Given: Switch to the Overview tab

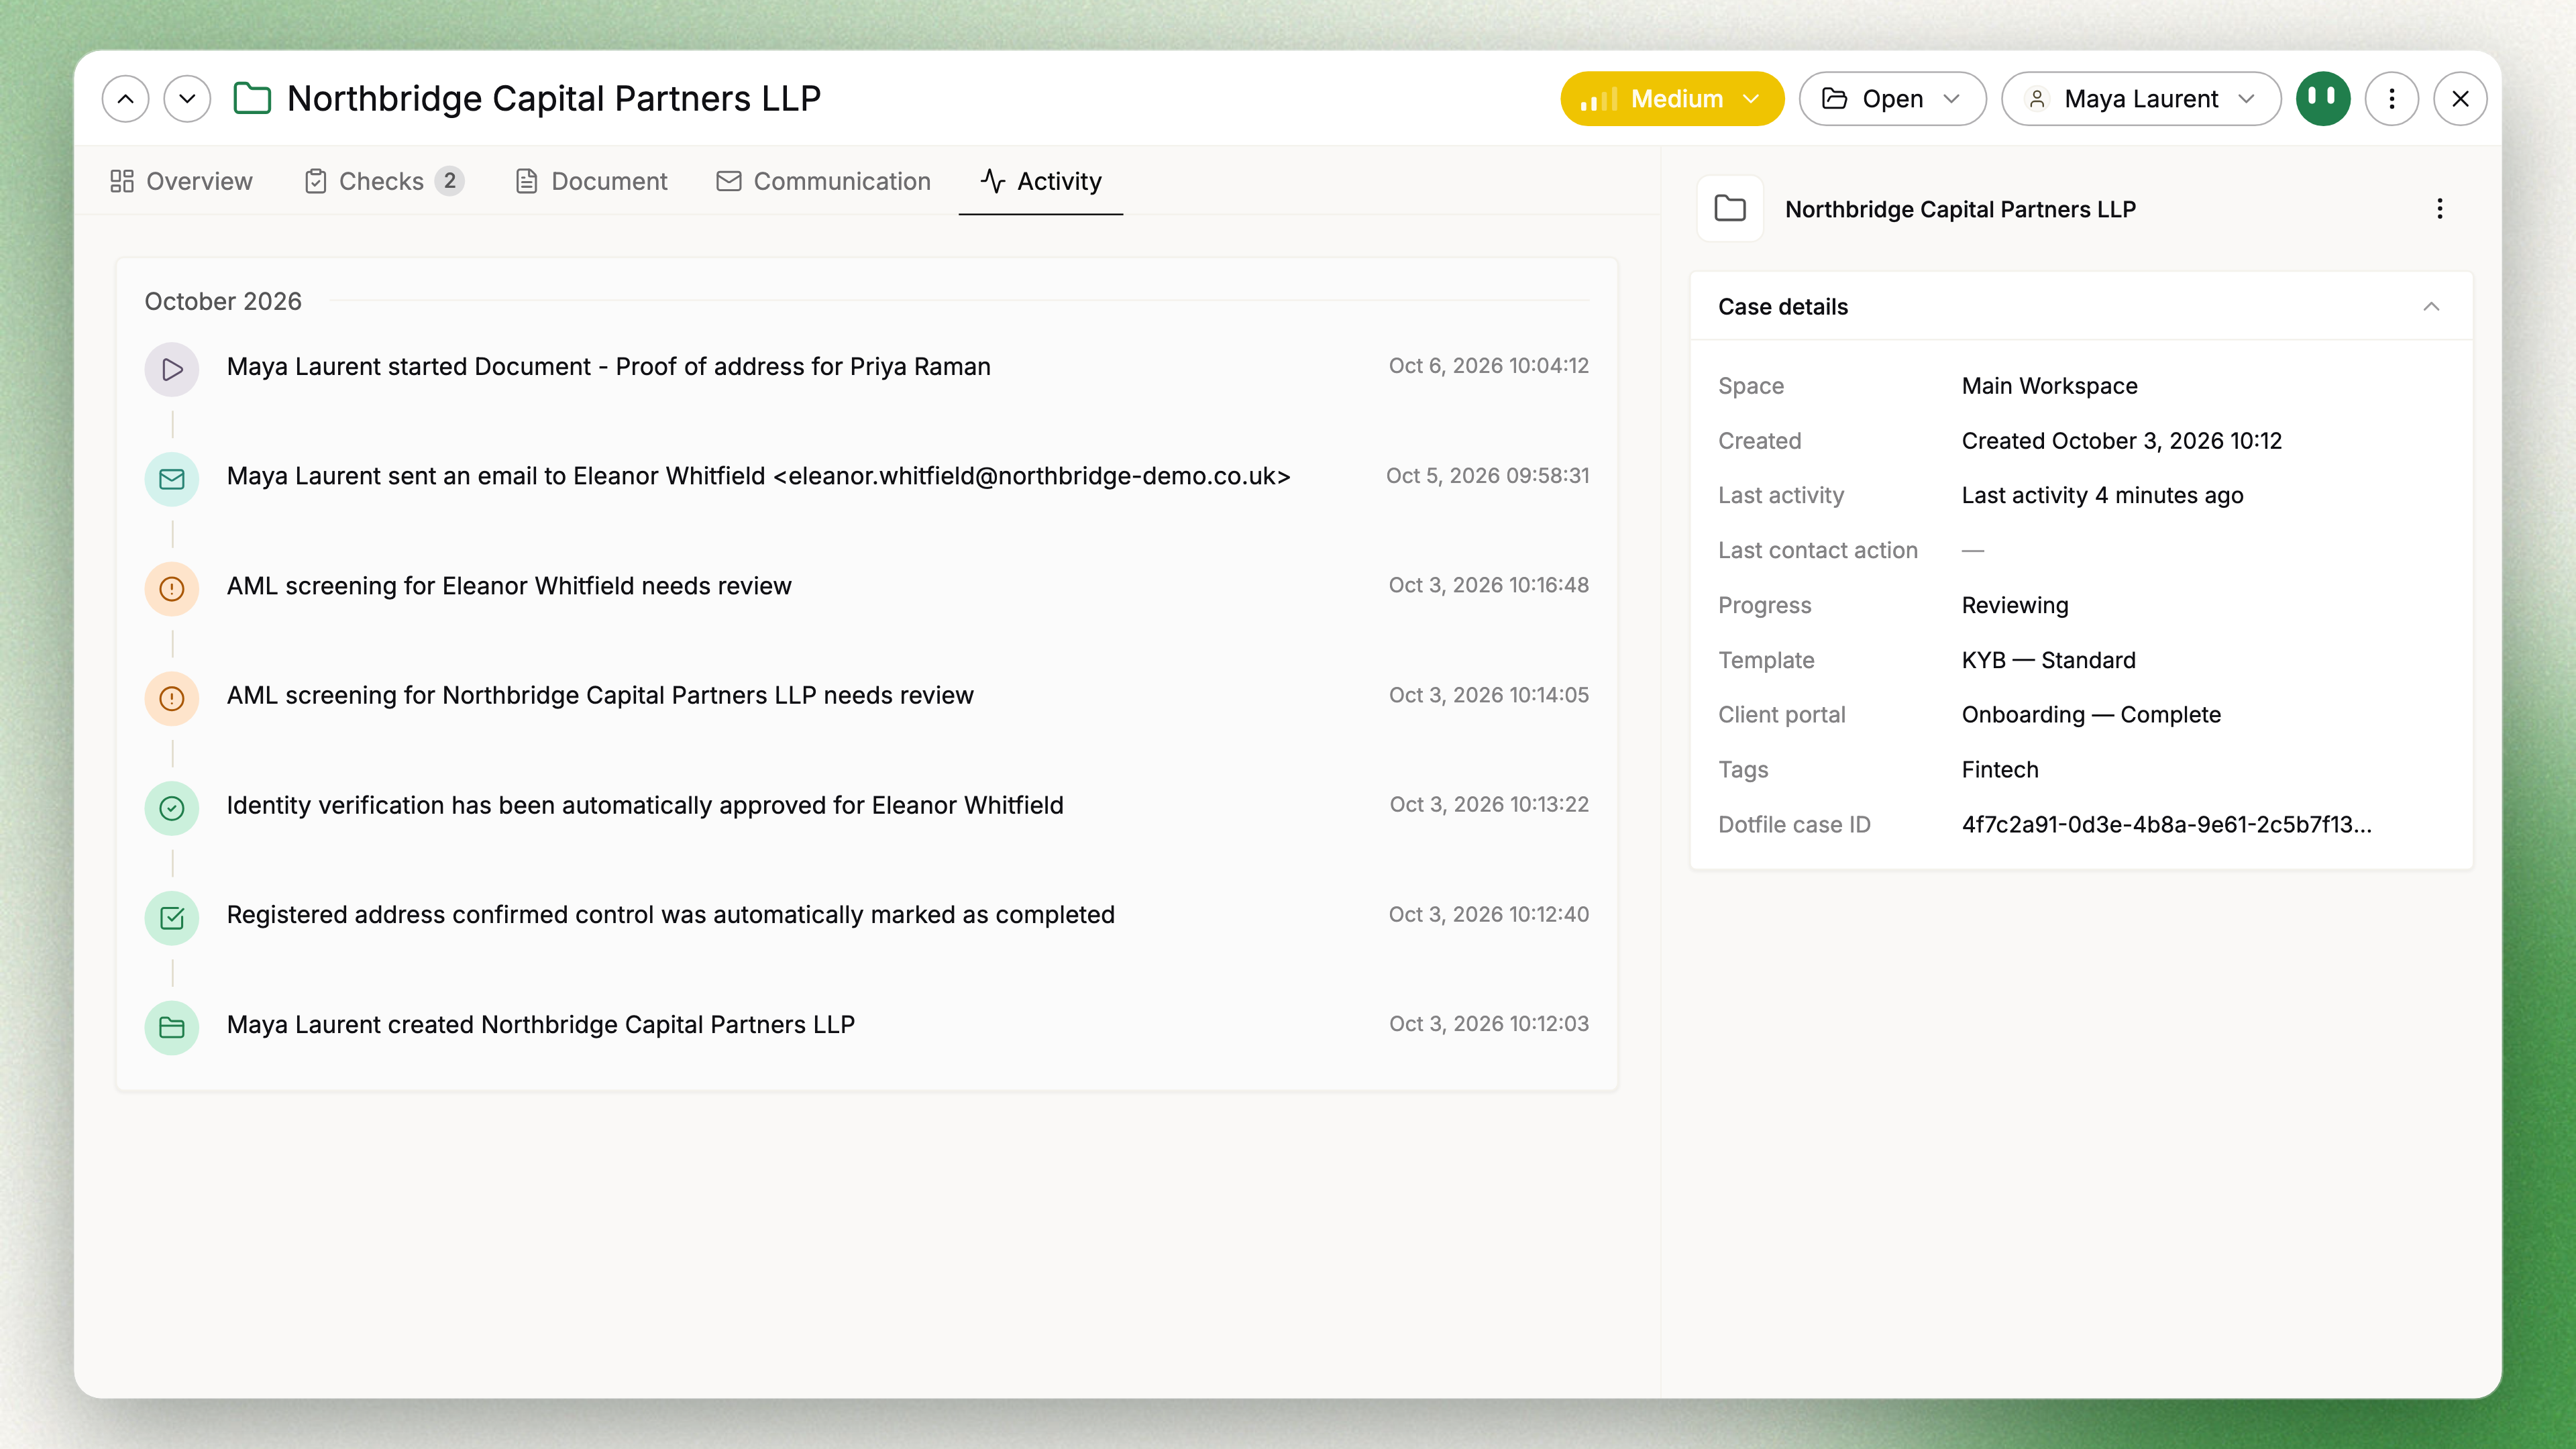Looking at the screenshot, I should tap(181, 181).
